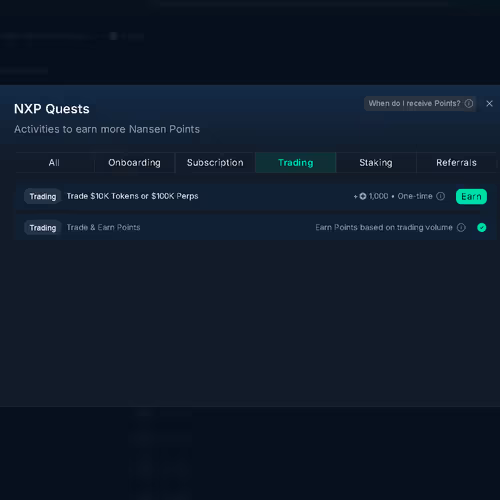Select the Trade & Earn Points quest
500x500 pixels.
[256, 228]
